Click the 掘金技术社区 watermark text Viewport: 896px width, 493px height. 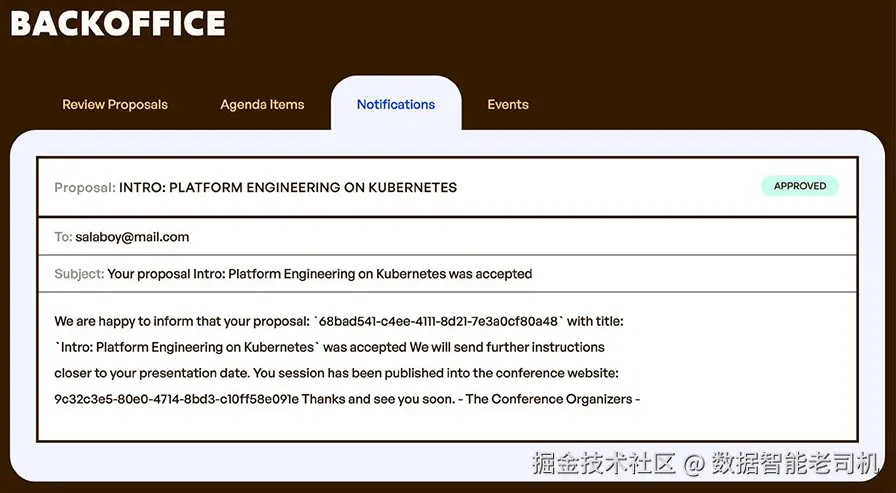[x=604, y=463]
